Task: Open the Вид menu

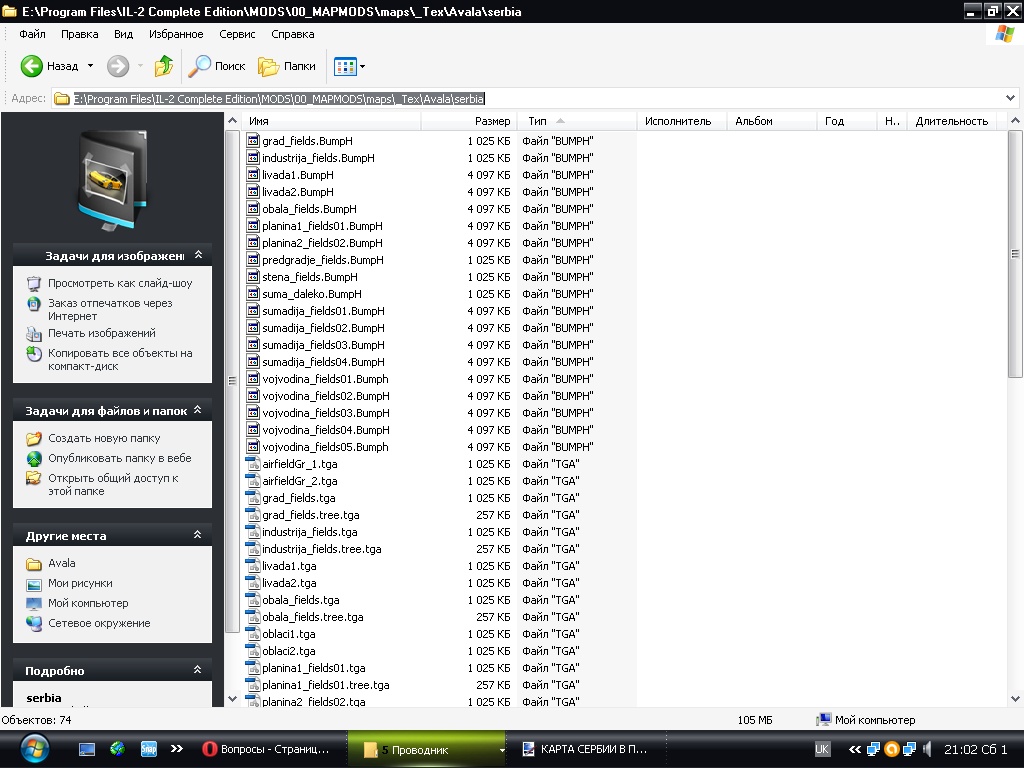Action: pyautogui.click(x=123, y=34)
